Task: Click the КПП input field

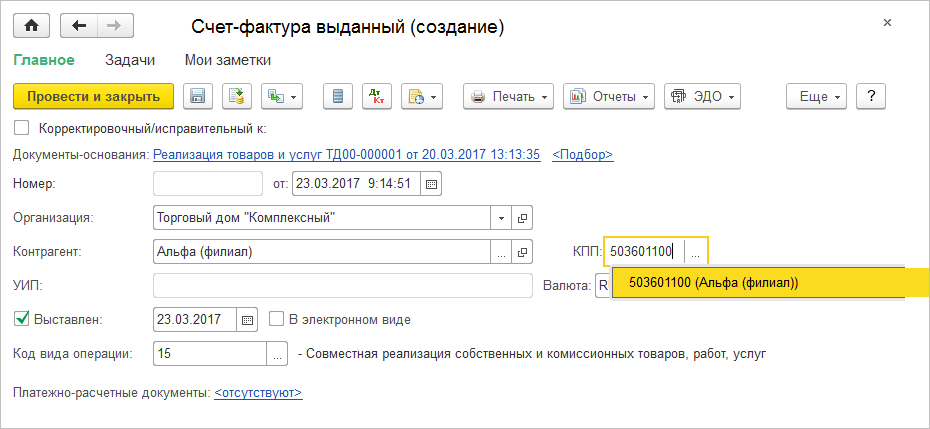Action: pos(645,252)
